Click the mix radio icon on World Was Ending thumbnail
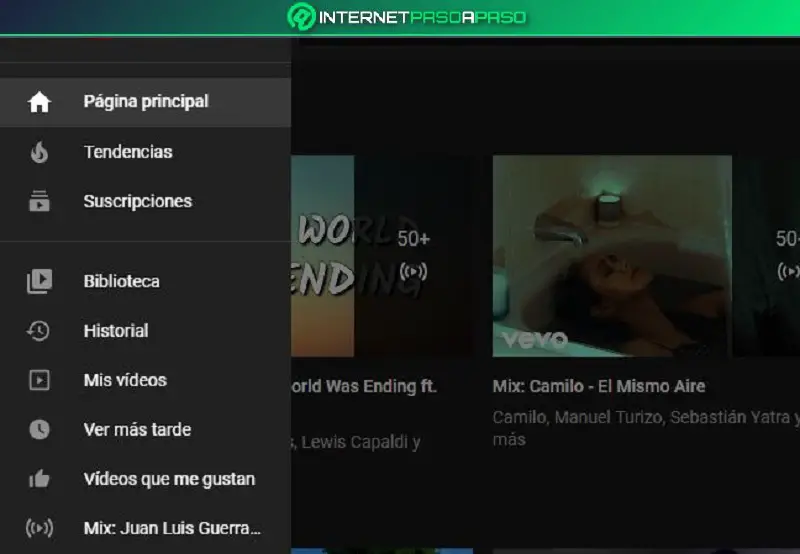Viewport: 800px width, 554px height. [x=413, y=271]
